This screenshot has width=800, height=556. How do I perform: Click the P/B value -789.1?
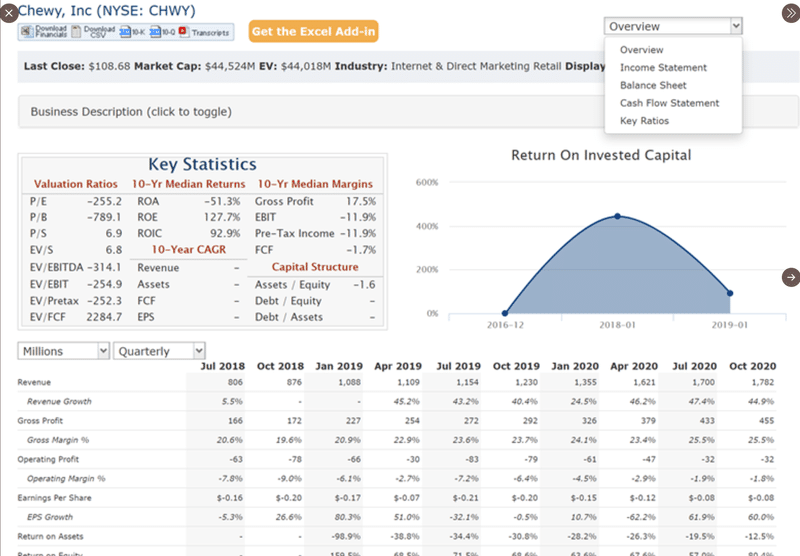tap(104, 217)
